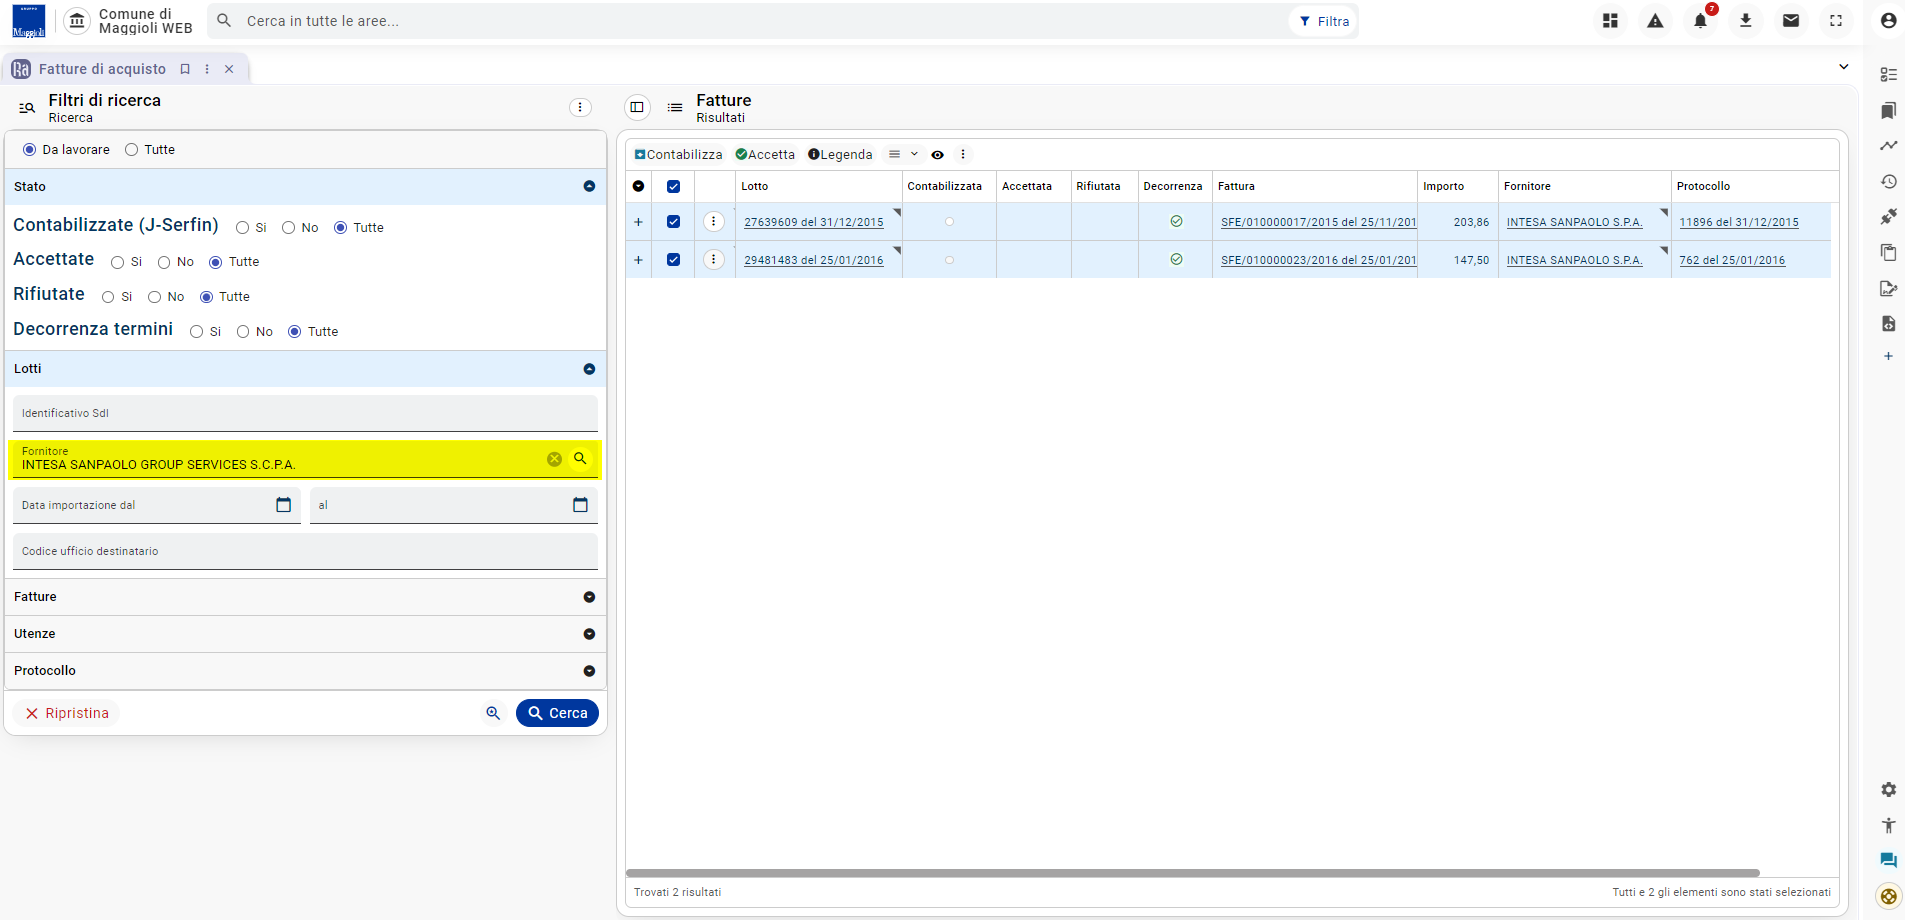Viewport: 1905px width, 920px height.
Task: Click the Fornitore lookup magnifier icon
Action: tap(580, 459)
